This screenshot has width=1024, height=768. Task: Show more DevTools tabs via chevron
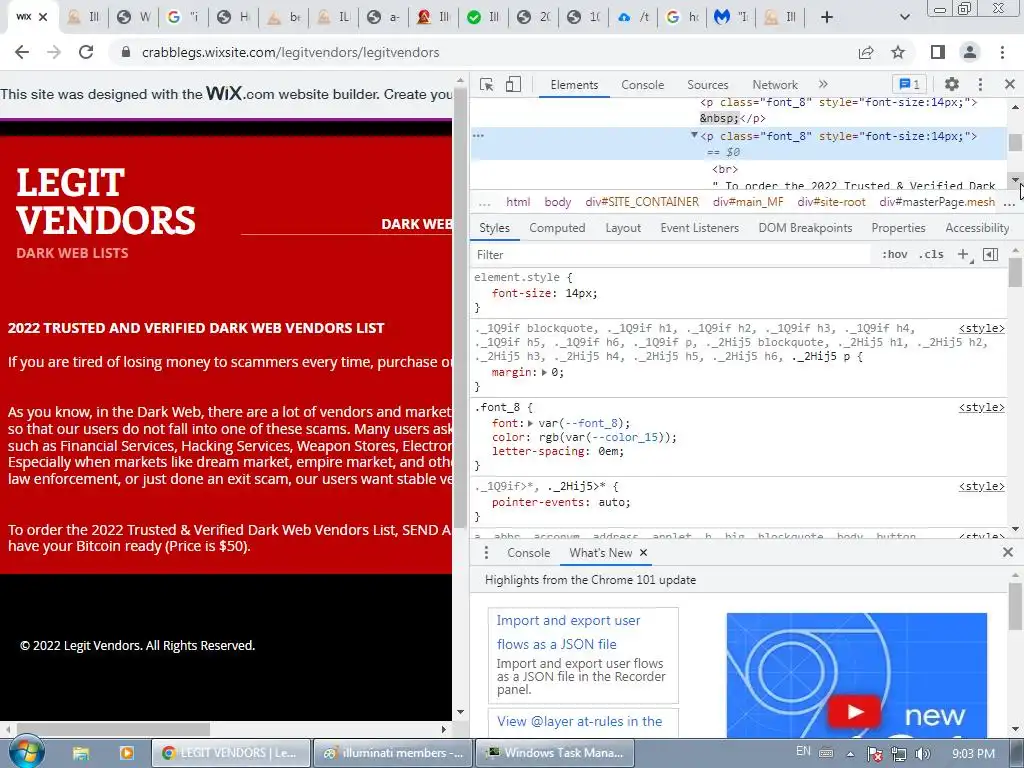click(x=823, y=84)
